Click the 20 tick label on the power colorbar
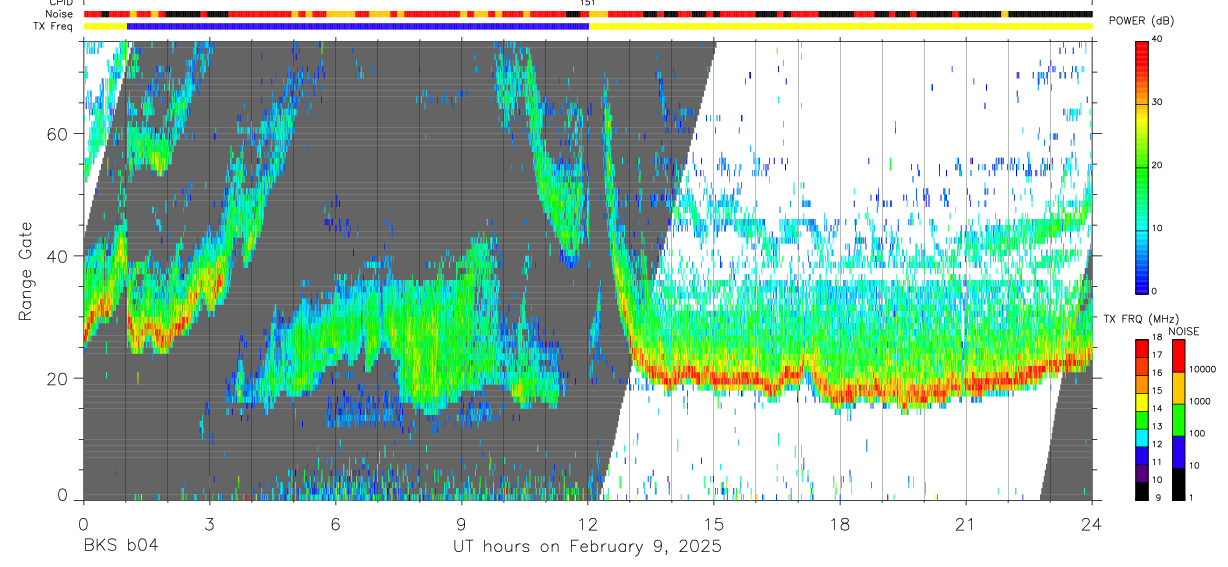1228x567 pixels. (x=1159, y=165)
